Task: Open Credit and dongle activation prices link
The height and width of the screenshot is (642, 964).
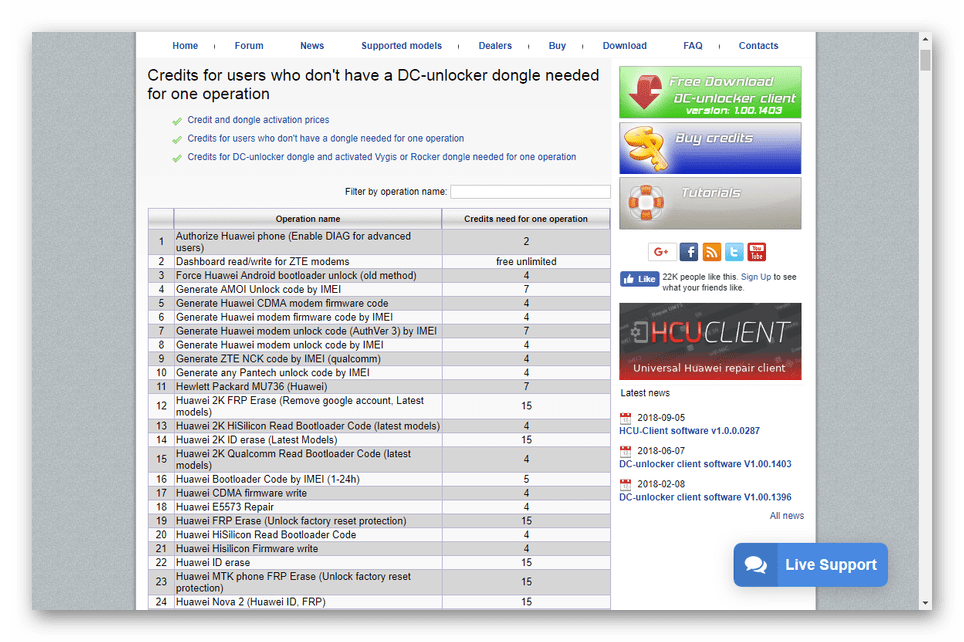Action: click(x=258, y=120)
